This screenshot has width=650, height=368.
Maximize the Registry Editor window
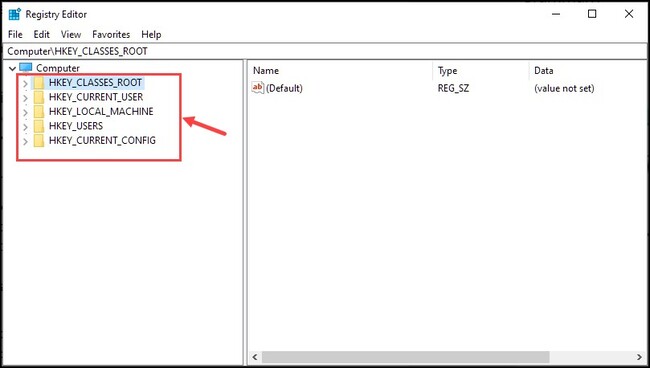click(x=592, y=14)
